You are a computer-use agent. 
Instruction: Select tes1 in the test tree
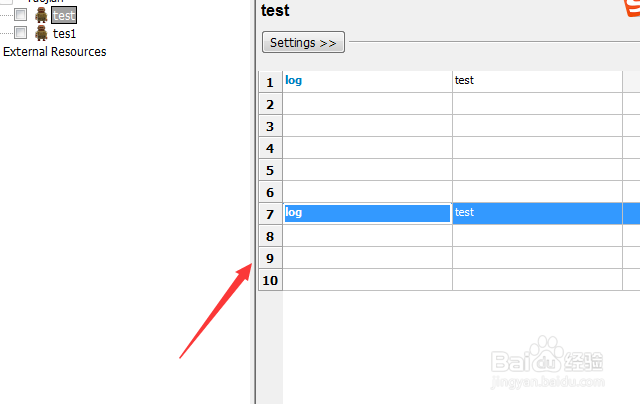(x=64, y=33)
